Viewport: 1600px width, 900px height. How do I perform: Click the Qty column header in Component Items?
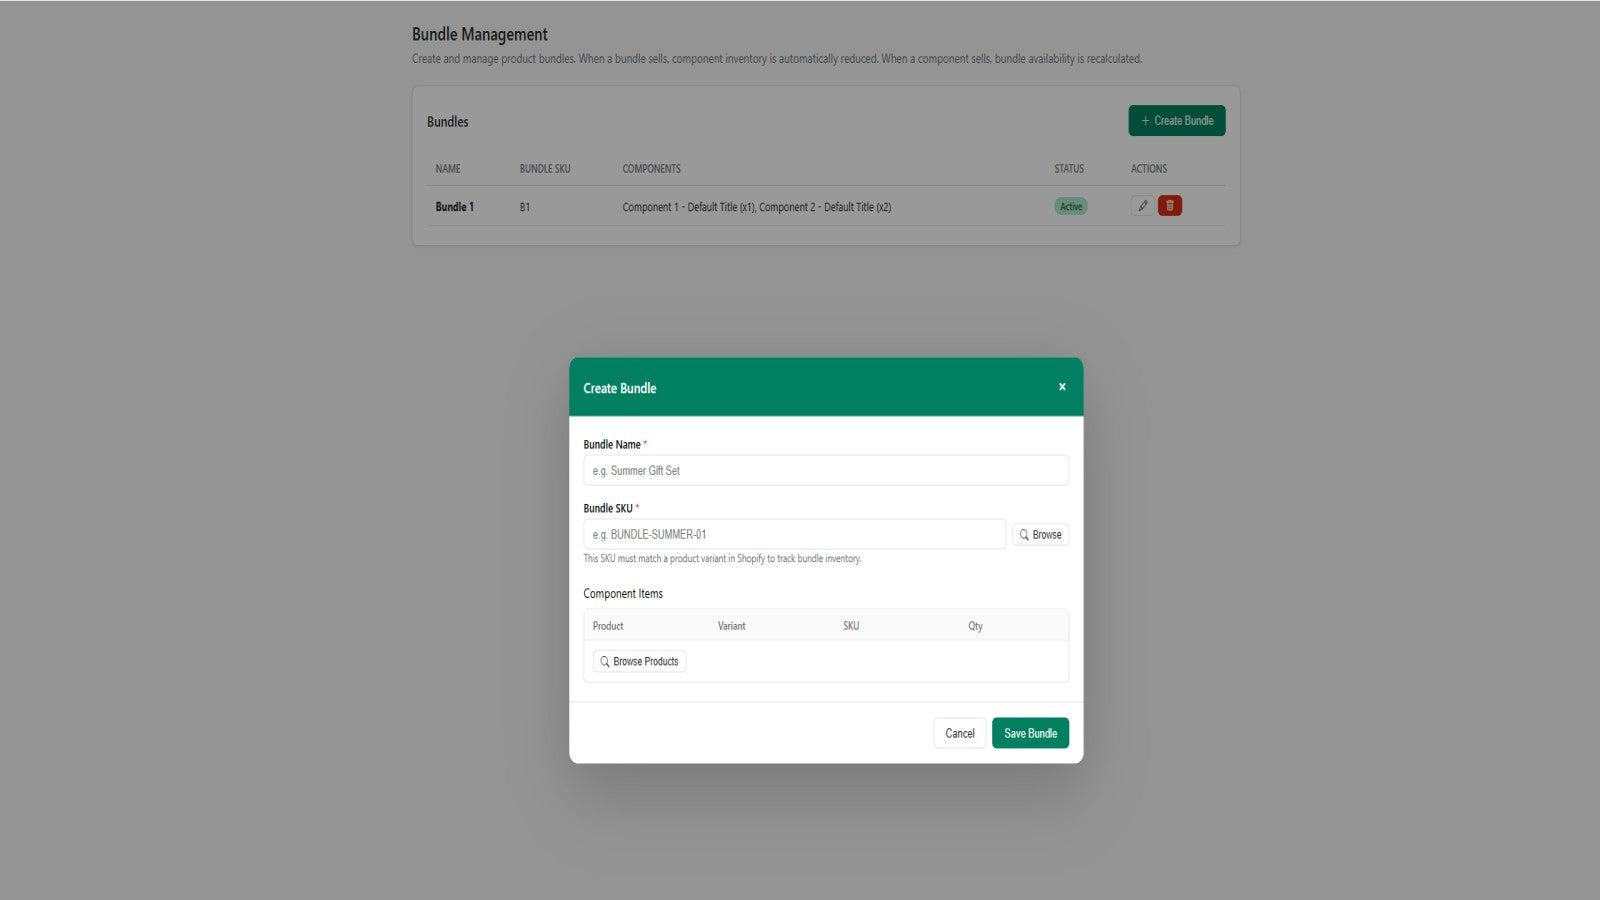(974, 625)
